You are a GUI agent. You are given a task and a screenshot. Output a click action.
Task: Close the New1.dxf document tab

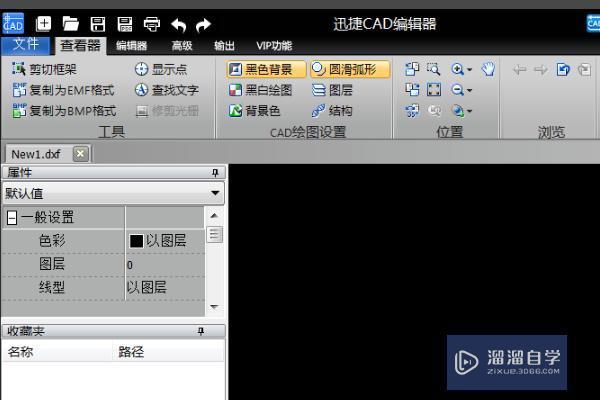[x=80, y=154]
